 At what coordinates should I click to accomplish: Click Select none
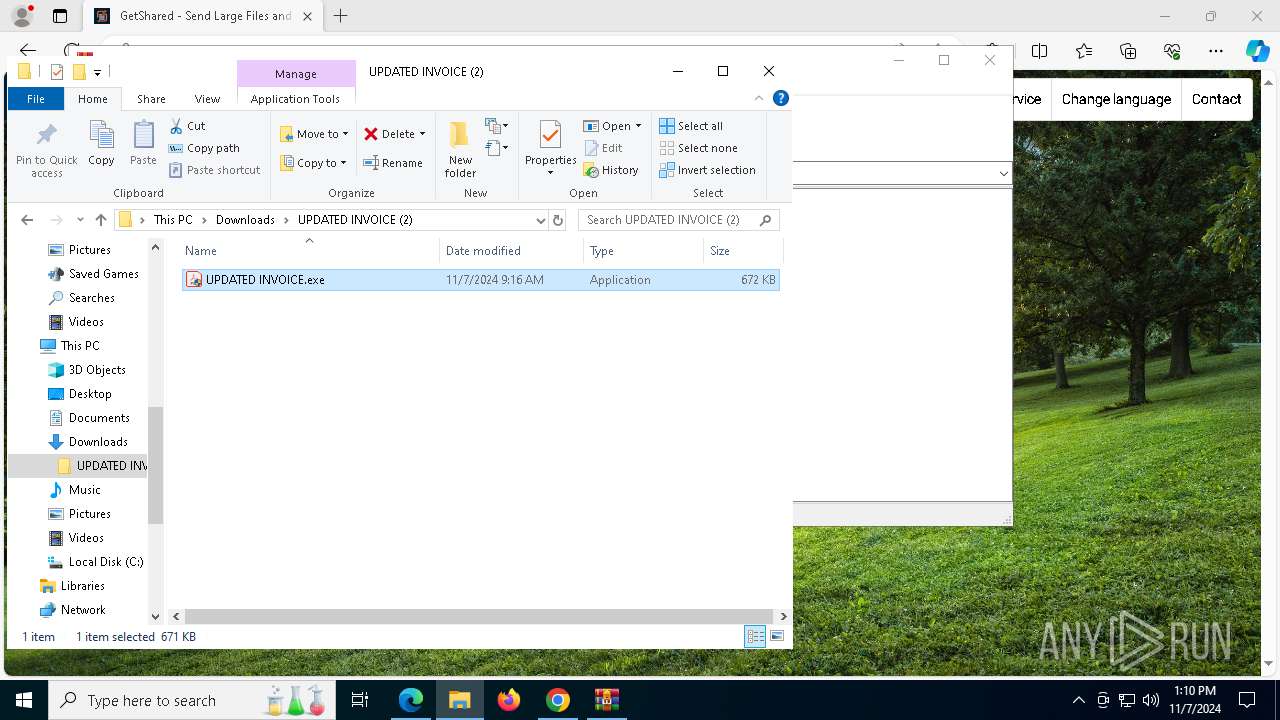698,148
